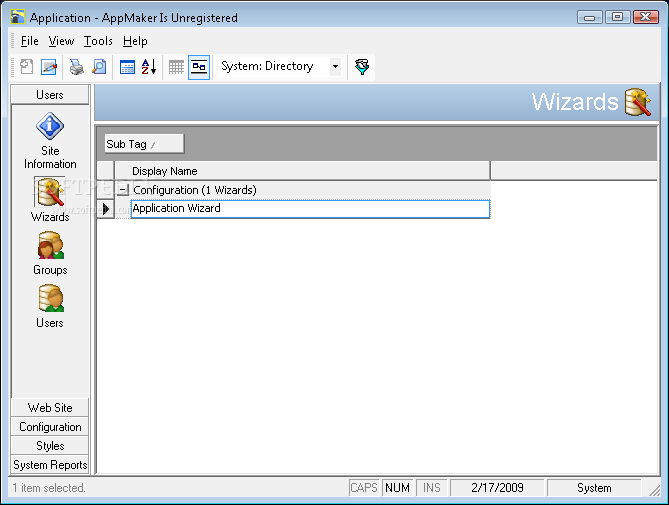This screenshot has height=505, width=669.
Task: Click the 2/17/2009 date in status bar
Action: point(497,488)
